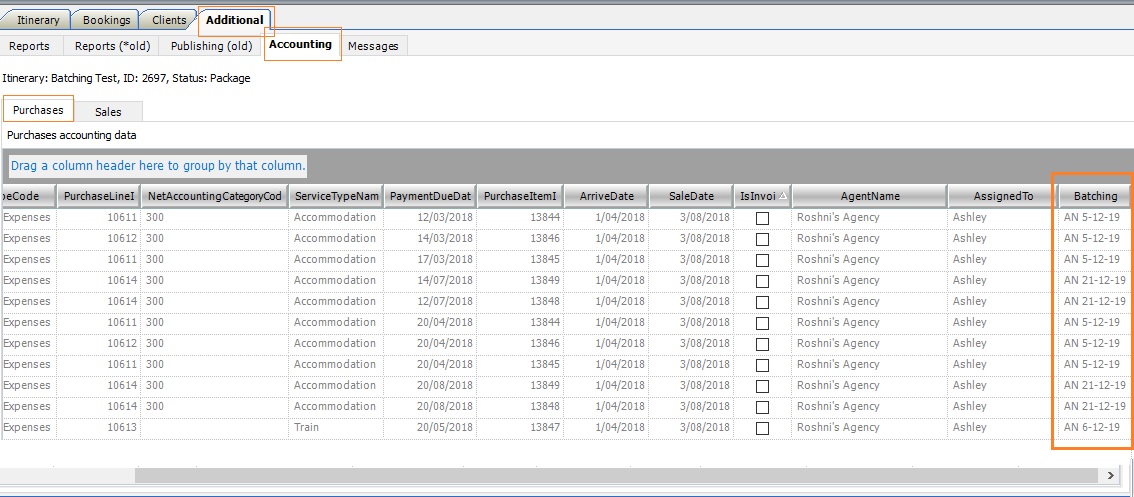Click the group-by column header drop area
This screenshot has width=1134, height=497.
158,166
